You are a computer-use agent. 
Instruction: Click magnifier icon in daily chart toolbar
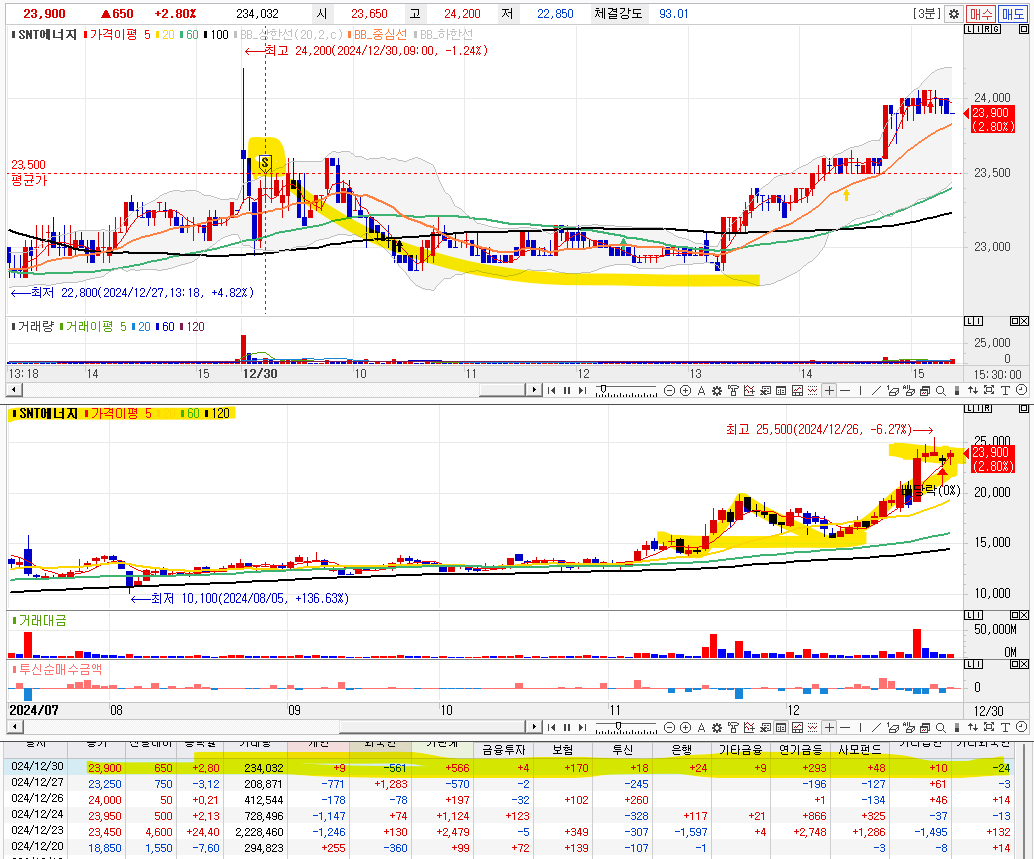pos(941,727)
